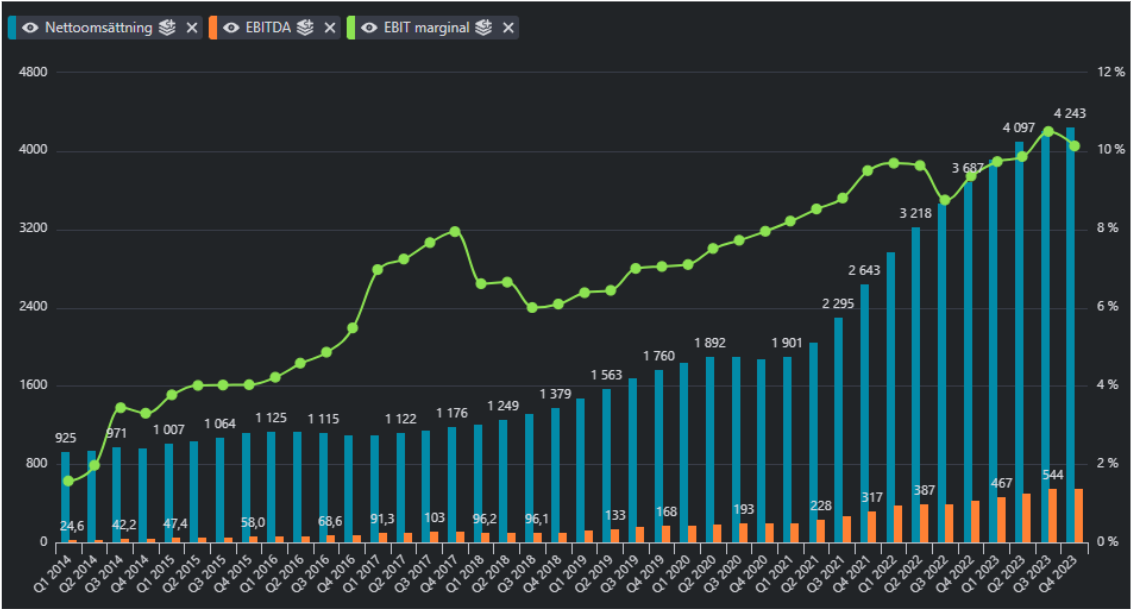This screenshot has width=1132, height=611.
Task: Click the Q1 2014 bar labeled 925
Action: click(x=65, y=497)
